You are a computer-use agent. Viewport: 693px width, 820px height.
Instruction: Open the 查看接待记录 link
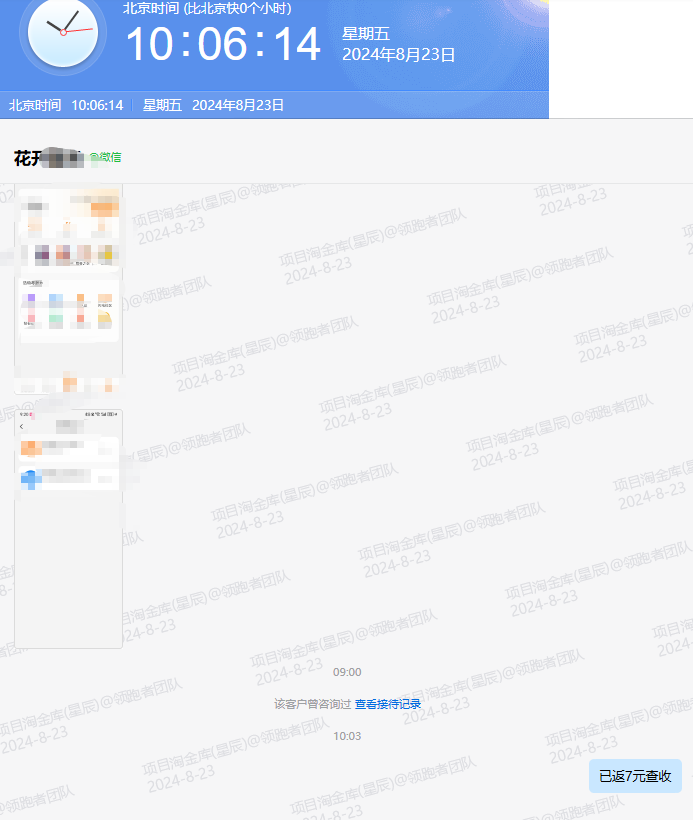pyautogui.click(x=388, y=704)
